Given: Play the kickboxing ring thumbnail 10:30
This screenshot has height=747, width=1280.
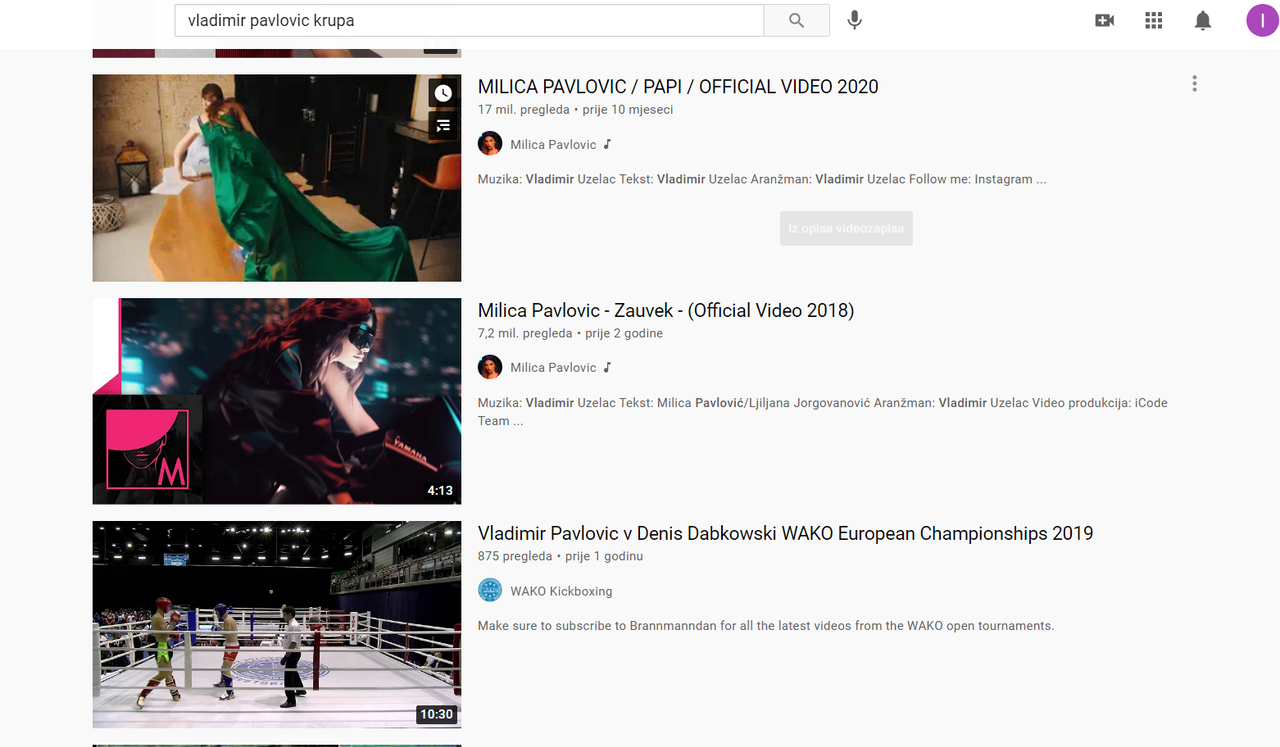Looking at the screenshot, I should pyautogui.click(x=277, y=624).
